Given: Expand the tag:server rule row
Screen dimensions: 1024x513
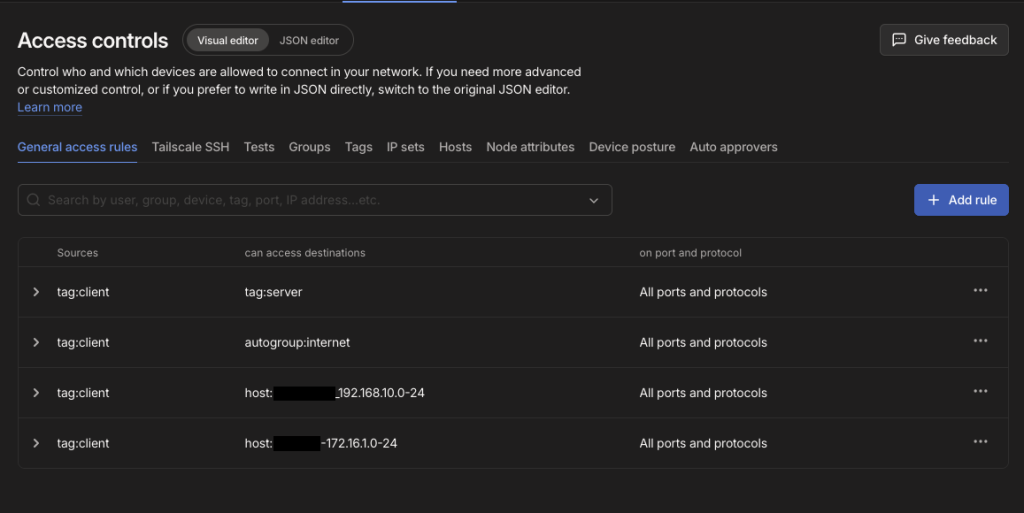Looking at the screenshot, I should pos(36,292).
